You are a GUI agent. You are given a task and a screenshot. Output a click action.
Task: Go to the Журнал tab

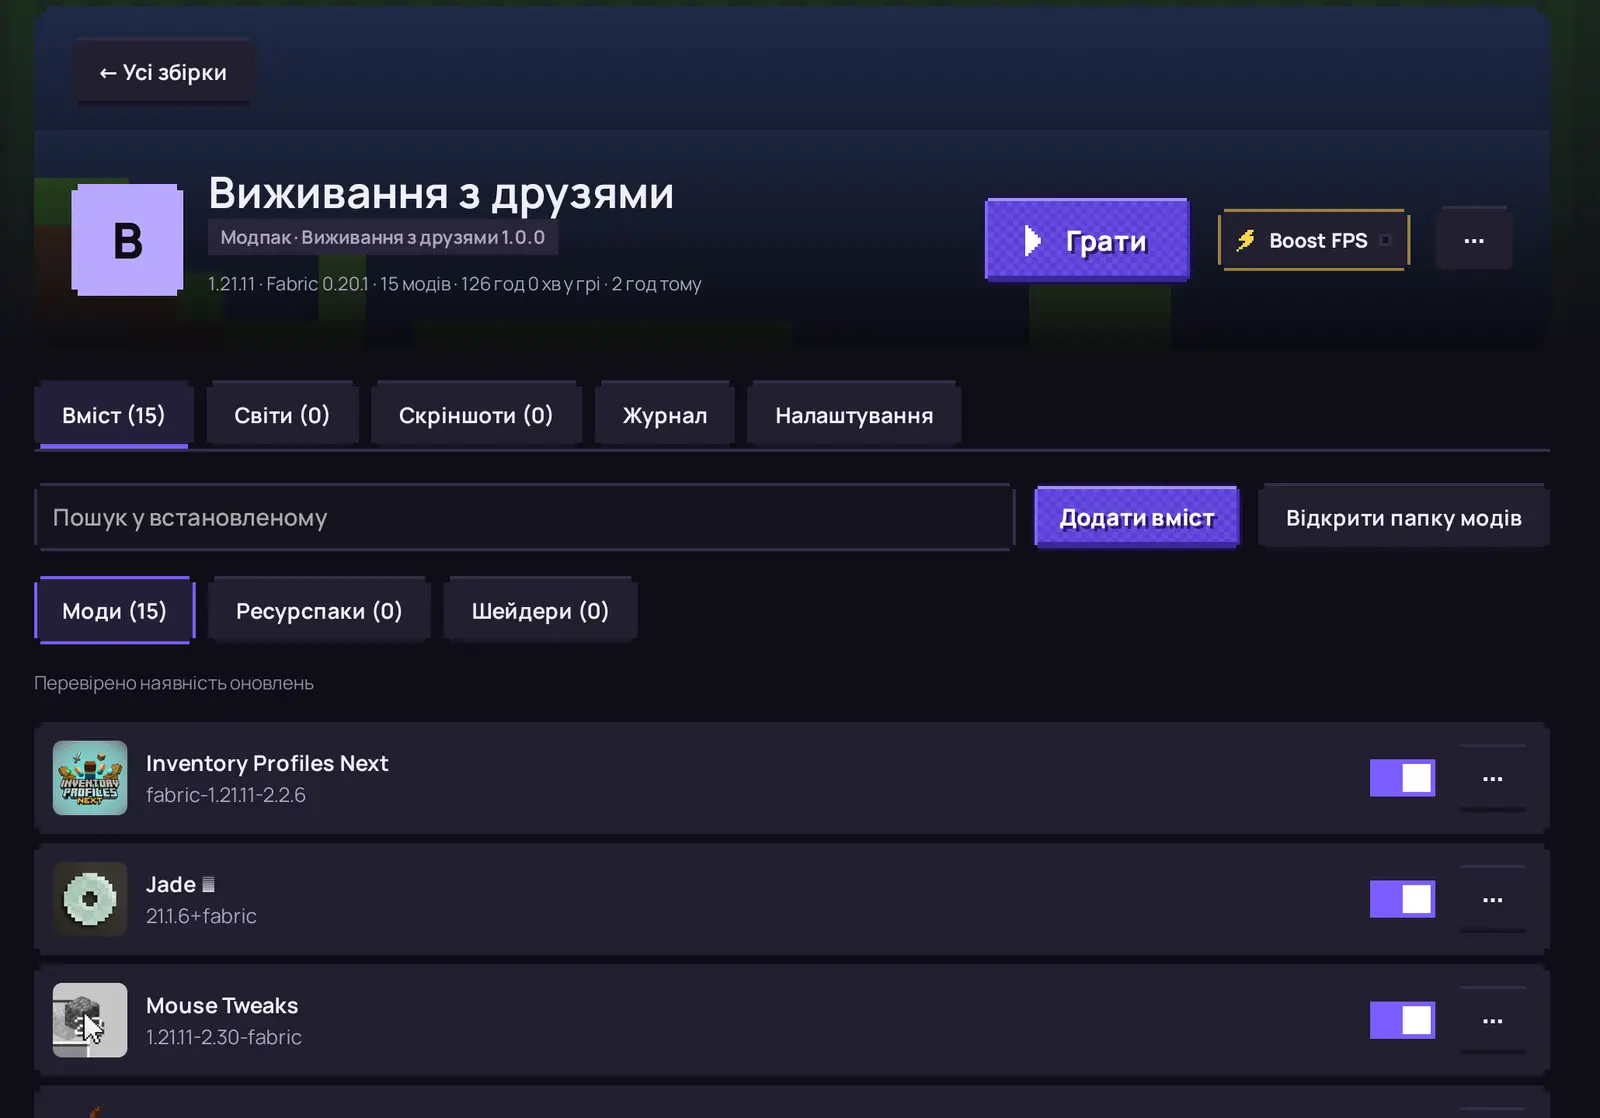click(665, 415)
